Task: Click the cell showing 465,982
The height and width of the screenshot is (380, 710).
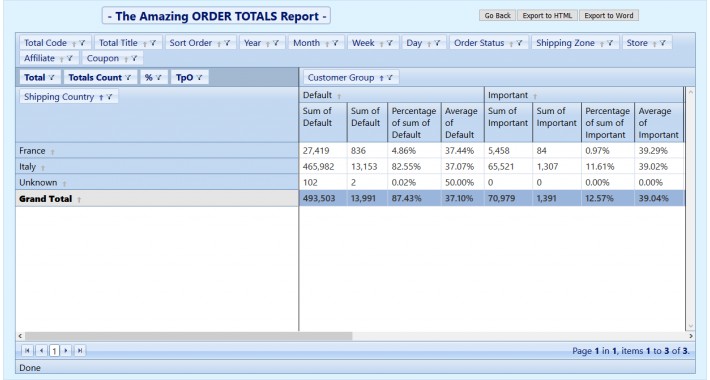Action: point(323,167)
